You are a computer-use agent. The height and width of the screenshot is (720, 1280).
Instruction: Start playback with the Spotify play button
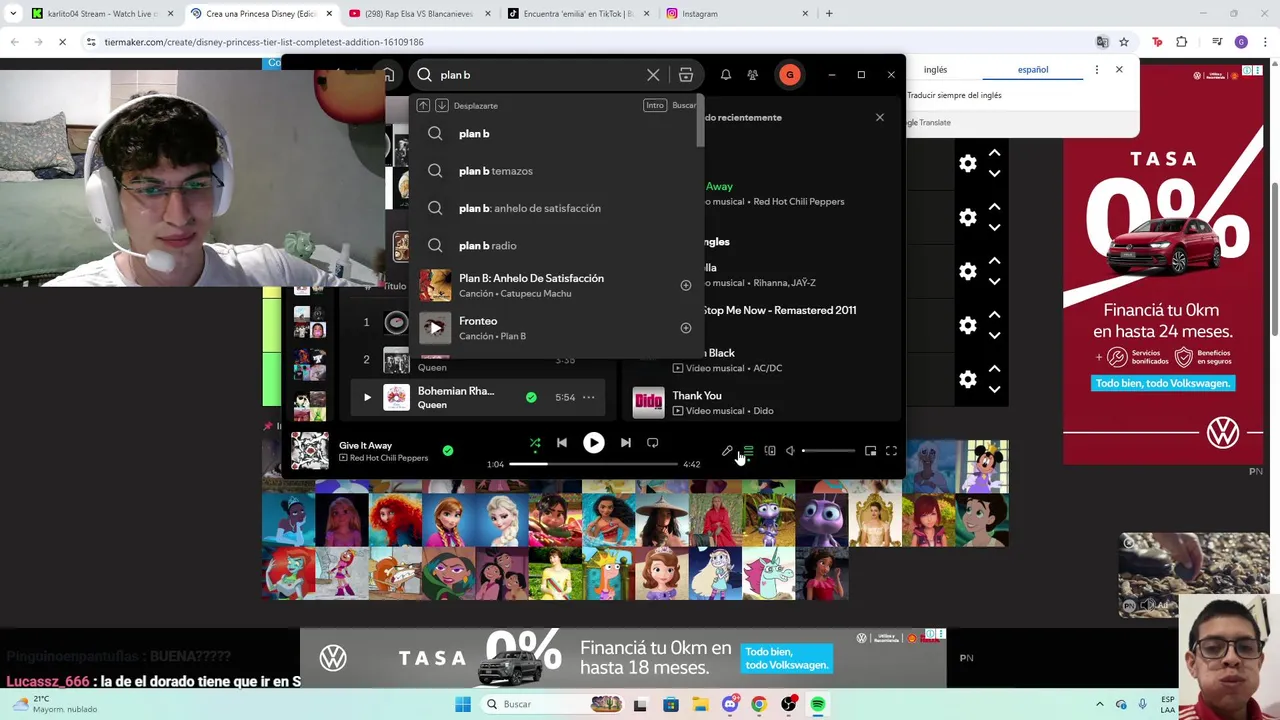tap(594, 443)
